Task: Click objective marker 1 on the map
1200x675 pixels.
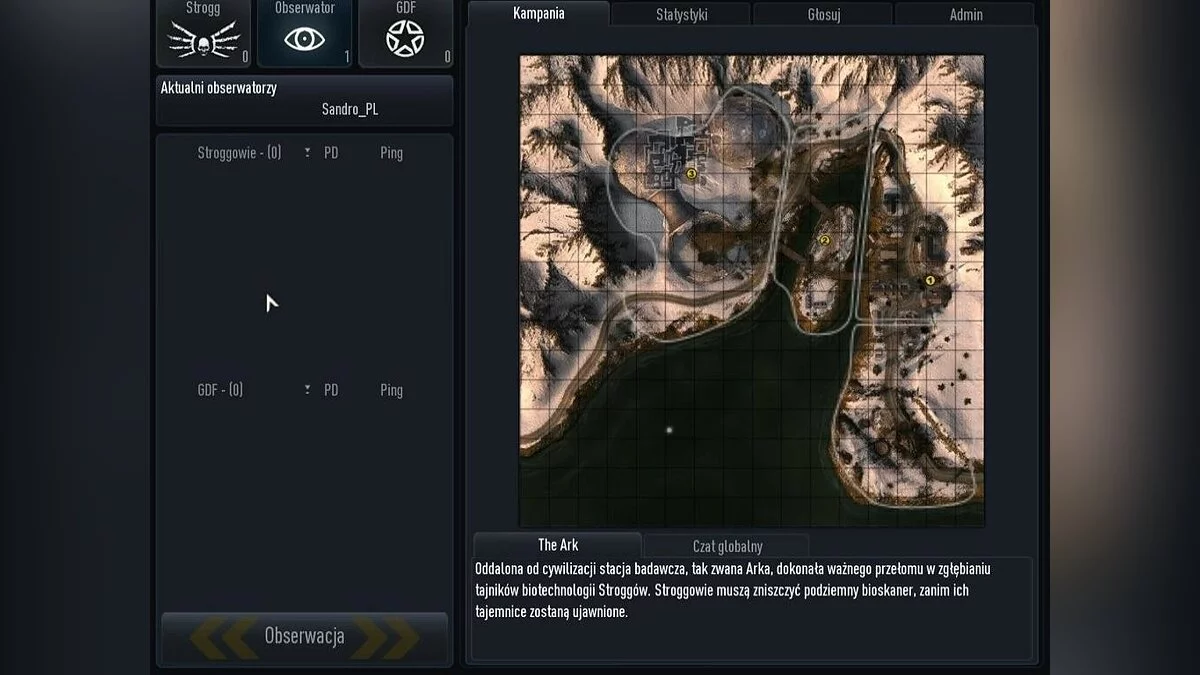Action: pyautogui.click(x=929, y=281)
